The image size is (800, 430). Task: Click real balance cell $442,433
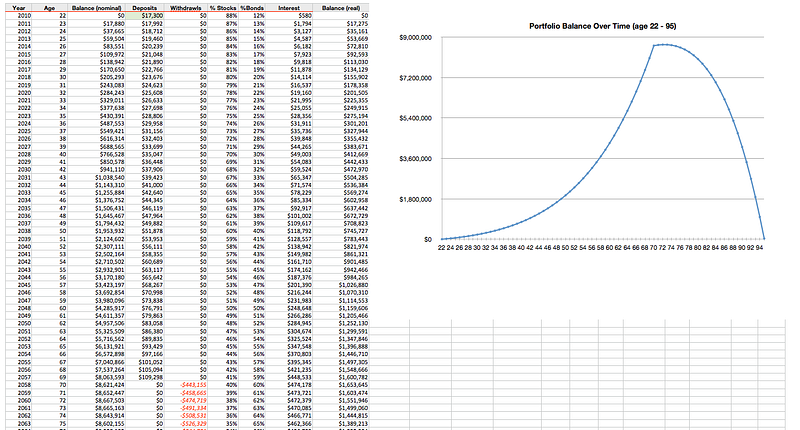(341, 162)
